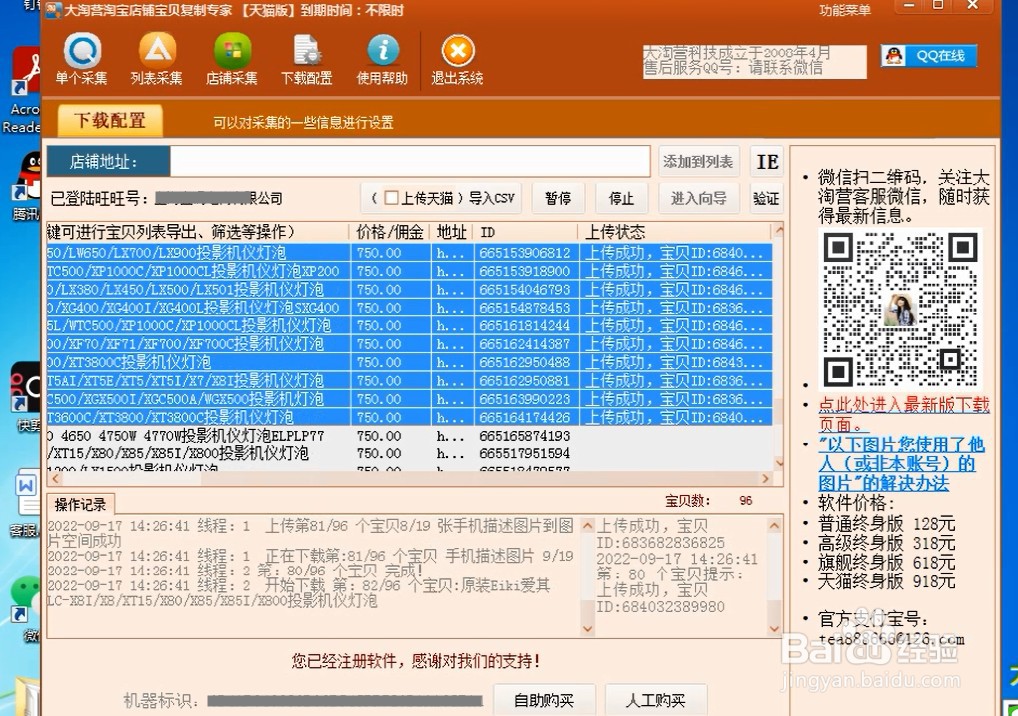The image size is (1018, 716).
Task: Click 停止 button
Action: [621, 198]
